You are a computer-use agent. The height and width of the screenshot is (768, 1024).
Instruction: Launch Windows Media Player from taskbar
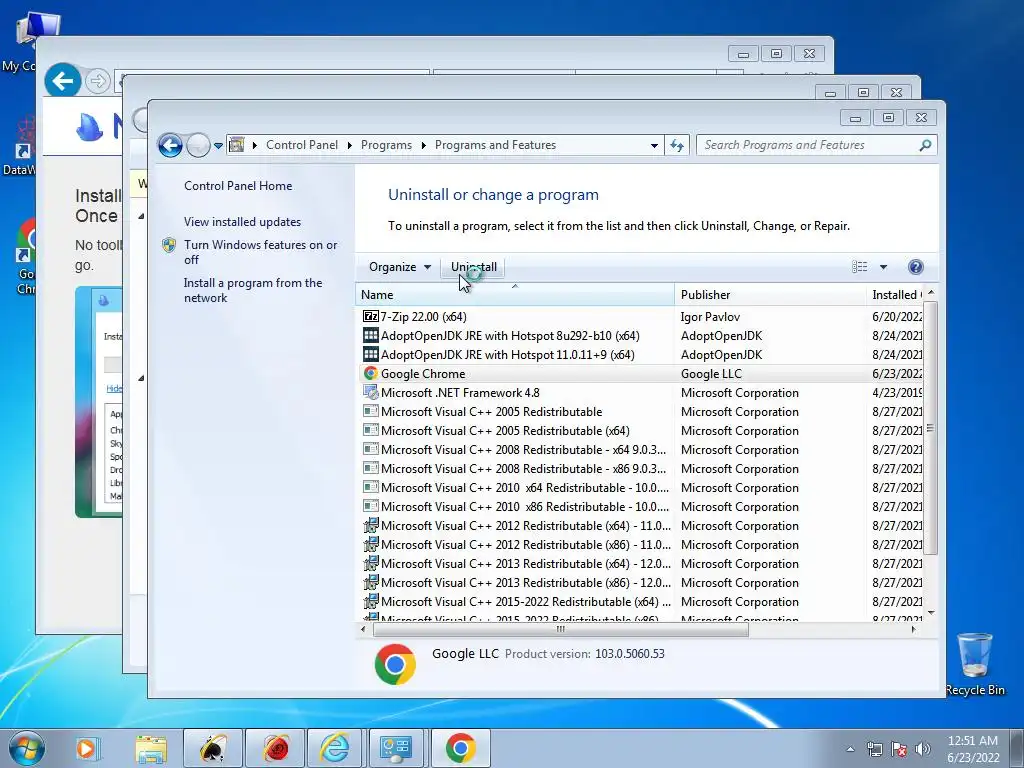(x=86, y=748)
